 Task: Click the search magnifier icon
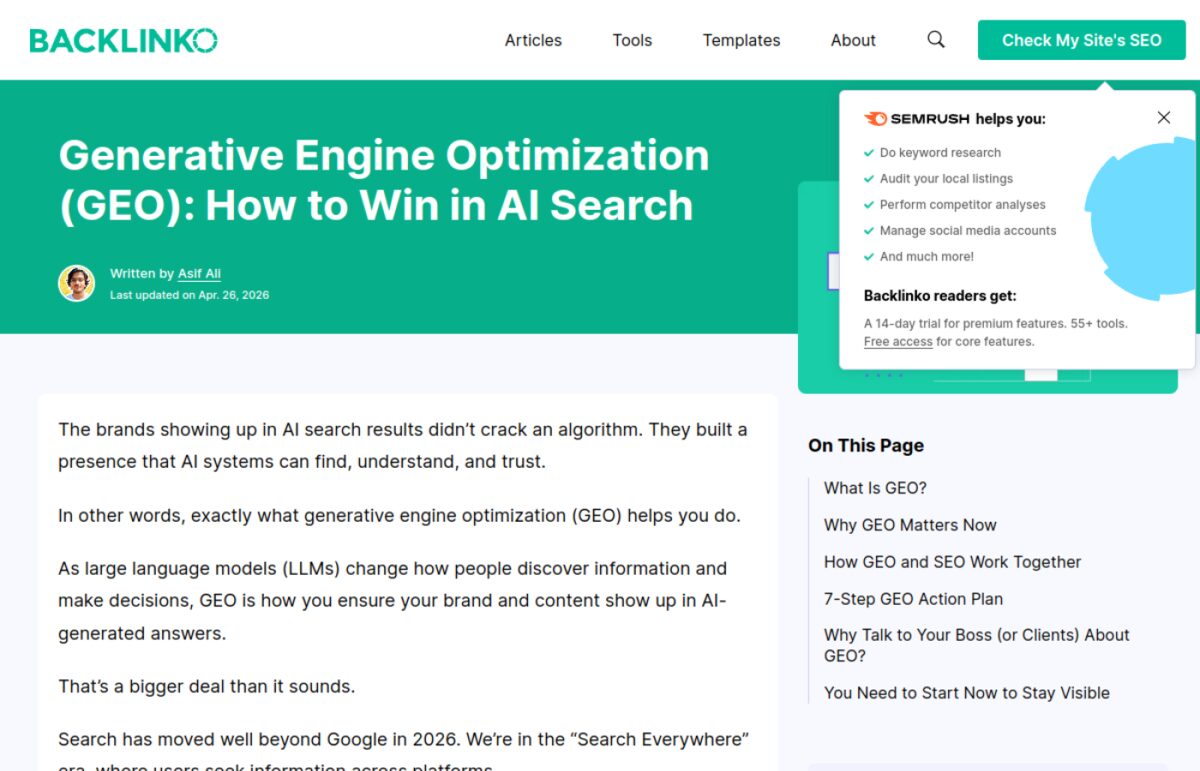point(936,40)
